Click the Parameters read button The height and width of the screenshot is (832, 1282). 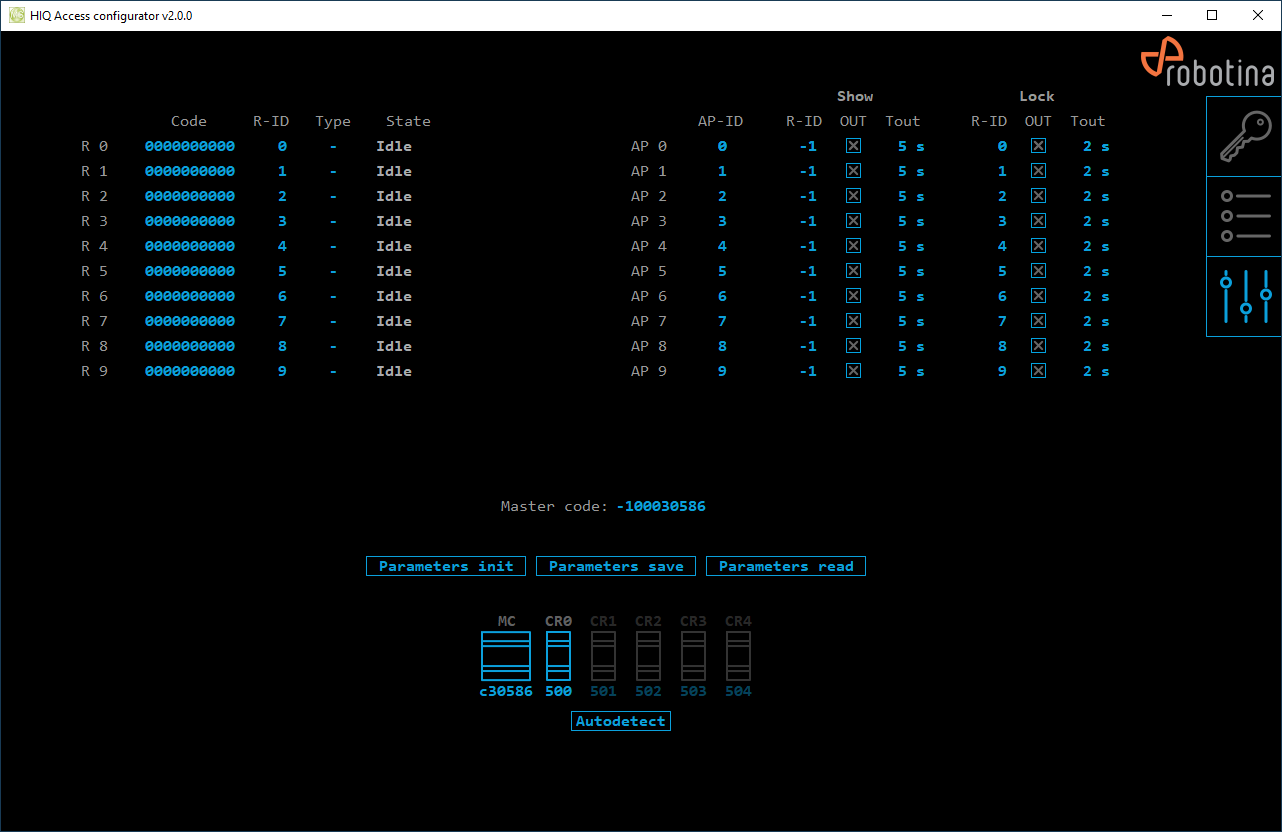(786, 566)
